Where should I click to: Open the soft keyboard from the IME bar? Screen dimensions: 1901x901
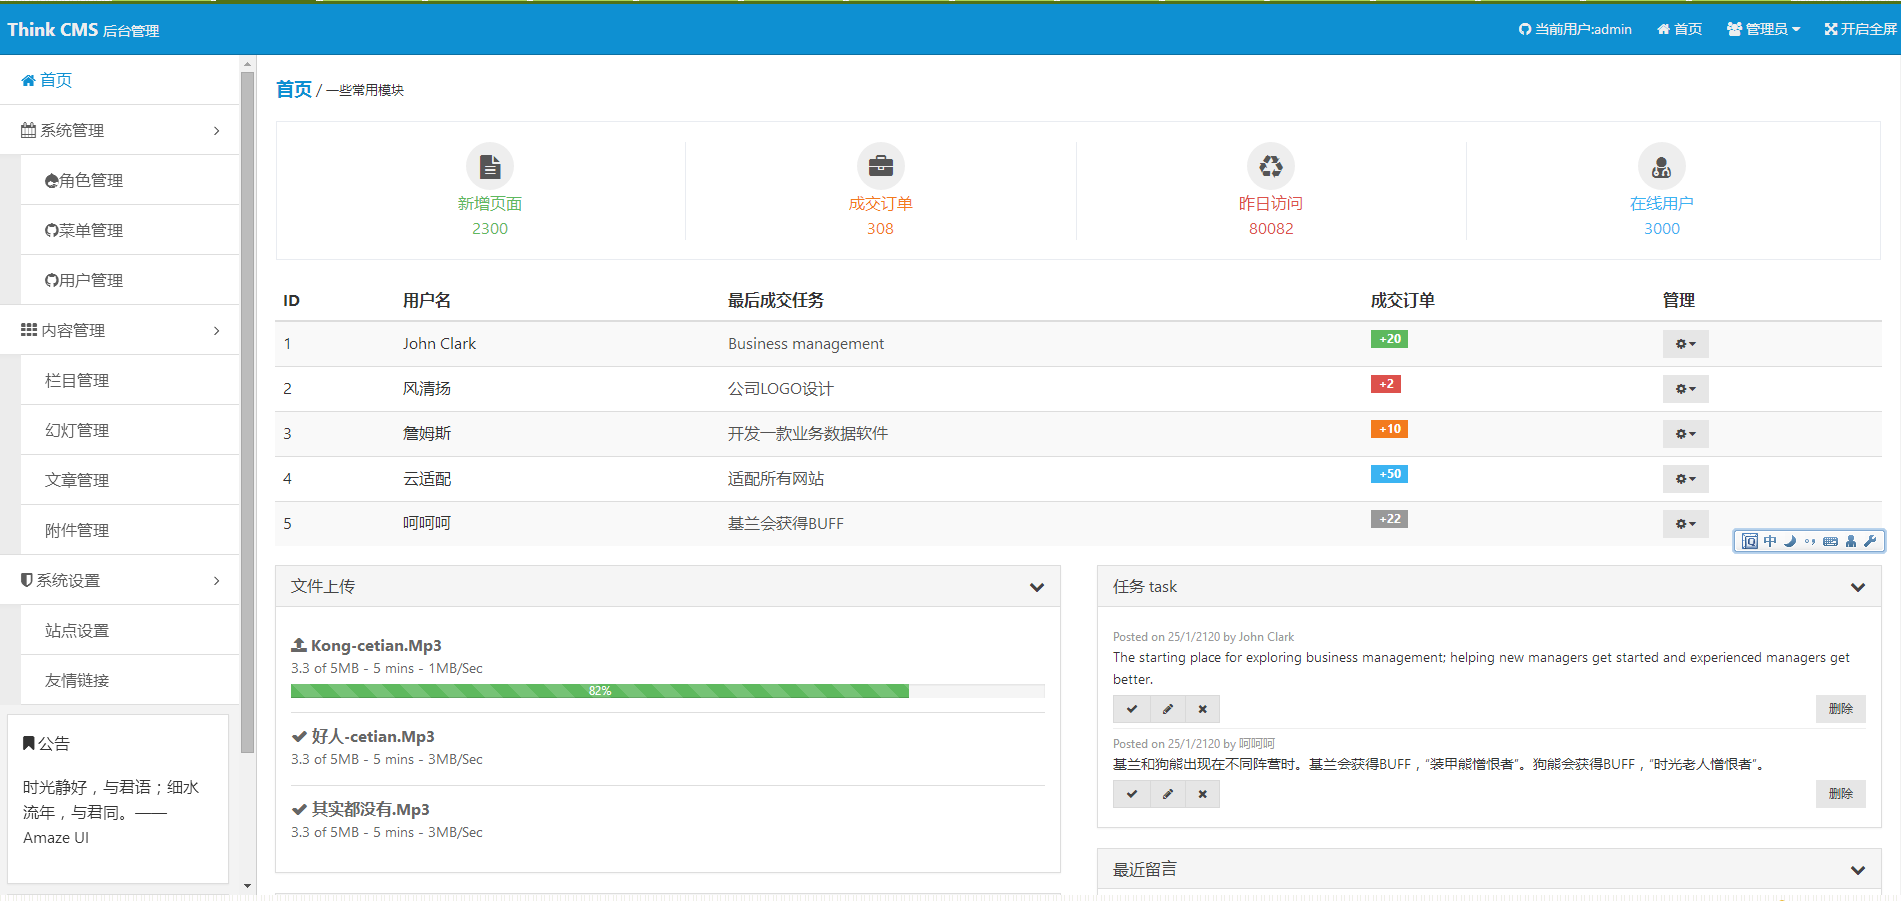(1830, 541)
